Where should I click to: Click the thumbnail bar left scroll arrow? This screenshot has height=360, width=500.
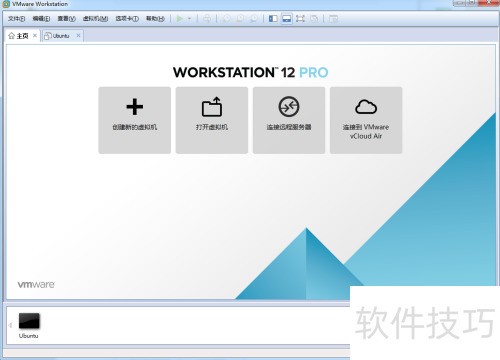click(10, 325)
